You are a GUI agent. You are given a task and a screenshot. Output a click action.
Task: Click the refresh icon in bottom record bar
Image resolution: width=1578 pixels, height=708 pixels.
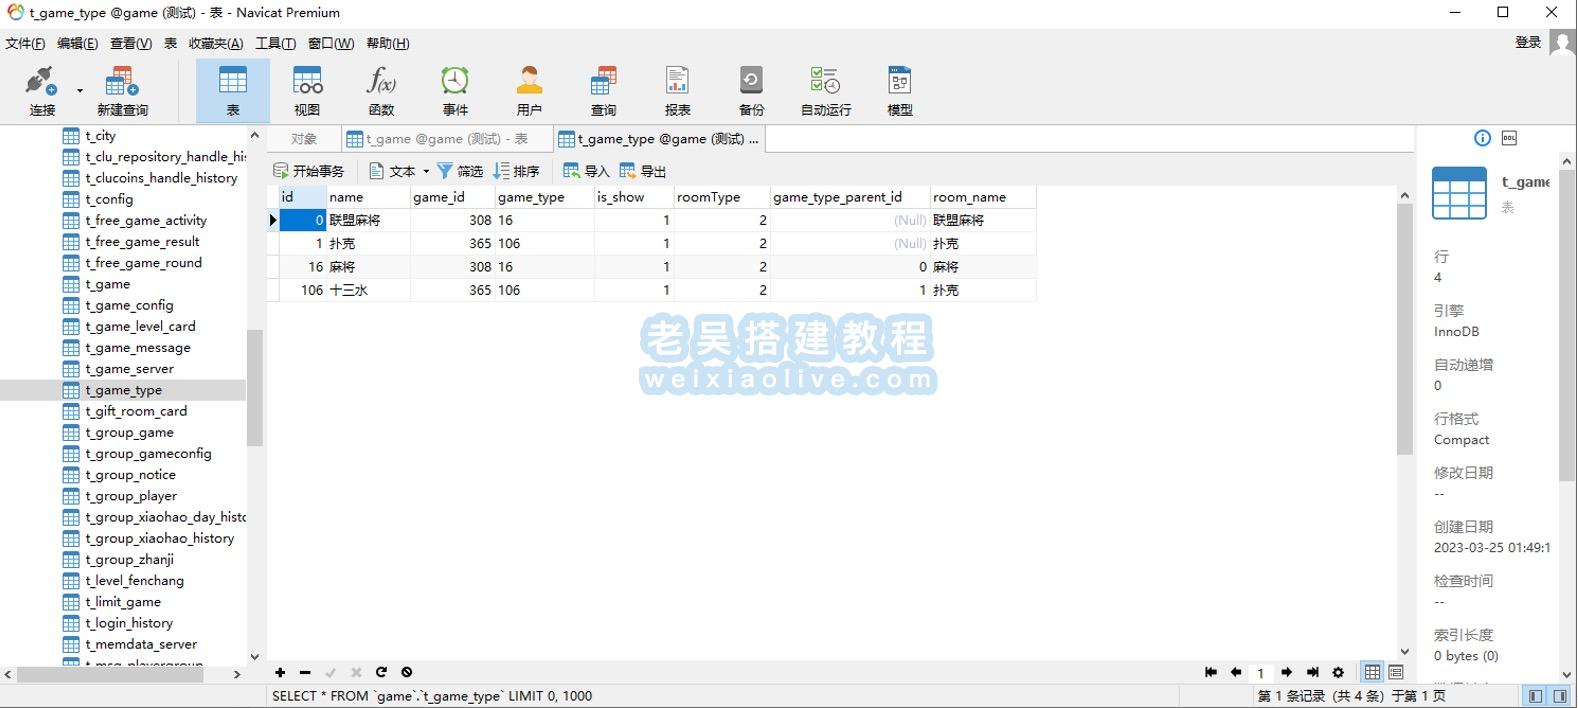[381, 672]
